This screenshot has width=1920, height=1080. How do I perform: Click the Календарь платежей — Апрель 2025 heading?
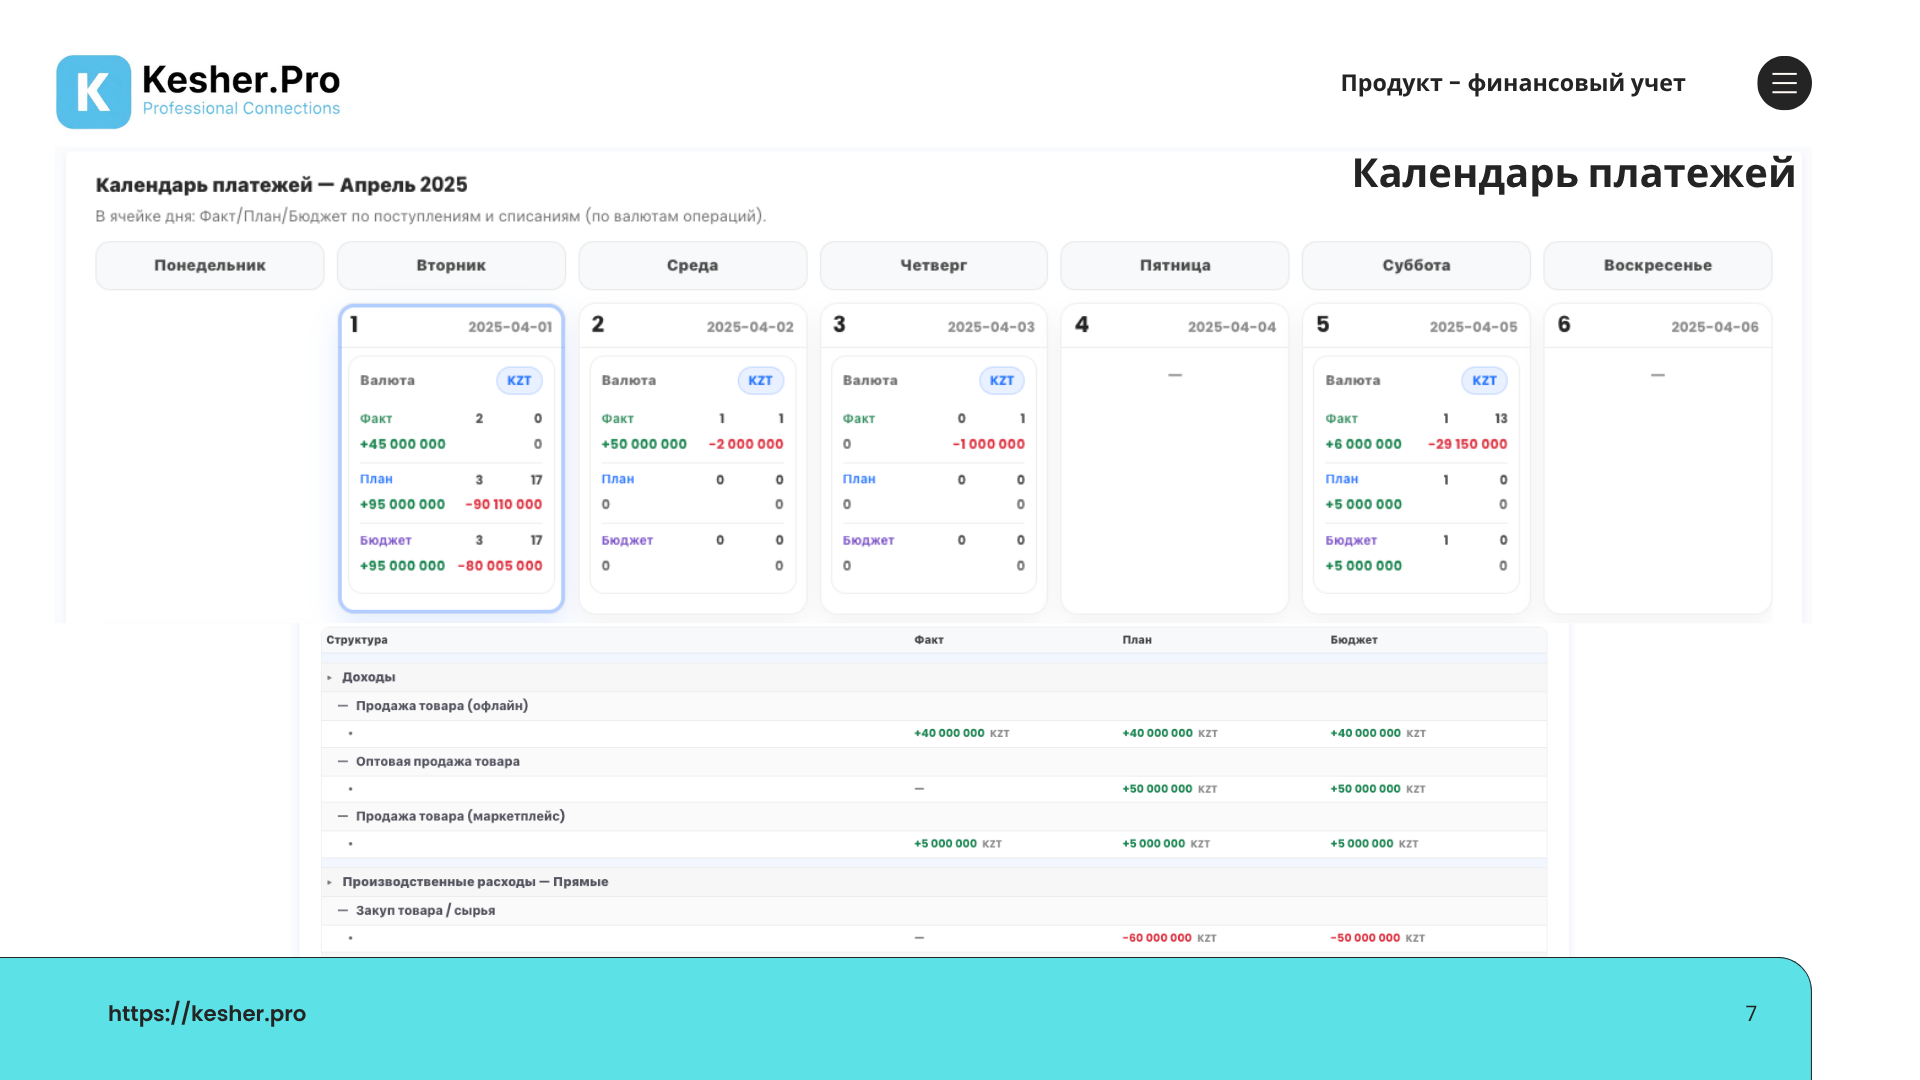pos(281,185)
